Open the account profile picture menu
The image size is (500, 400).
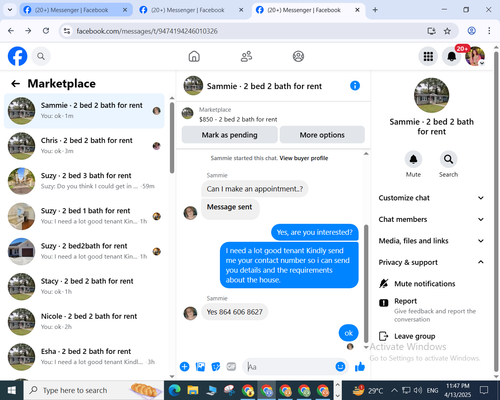pyautogui.click(x=475, y=56)
